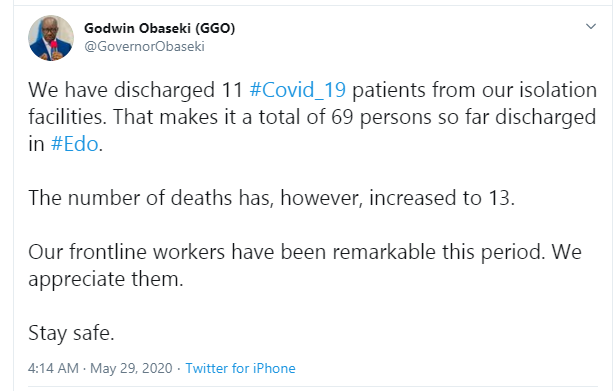The height and width of the screenshot is (391, 614).
Task: Click the 4:14 AM timestamp
Action: pyautogui.click(x=53, y=368)
